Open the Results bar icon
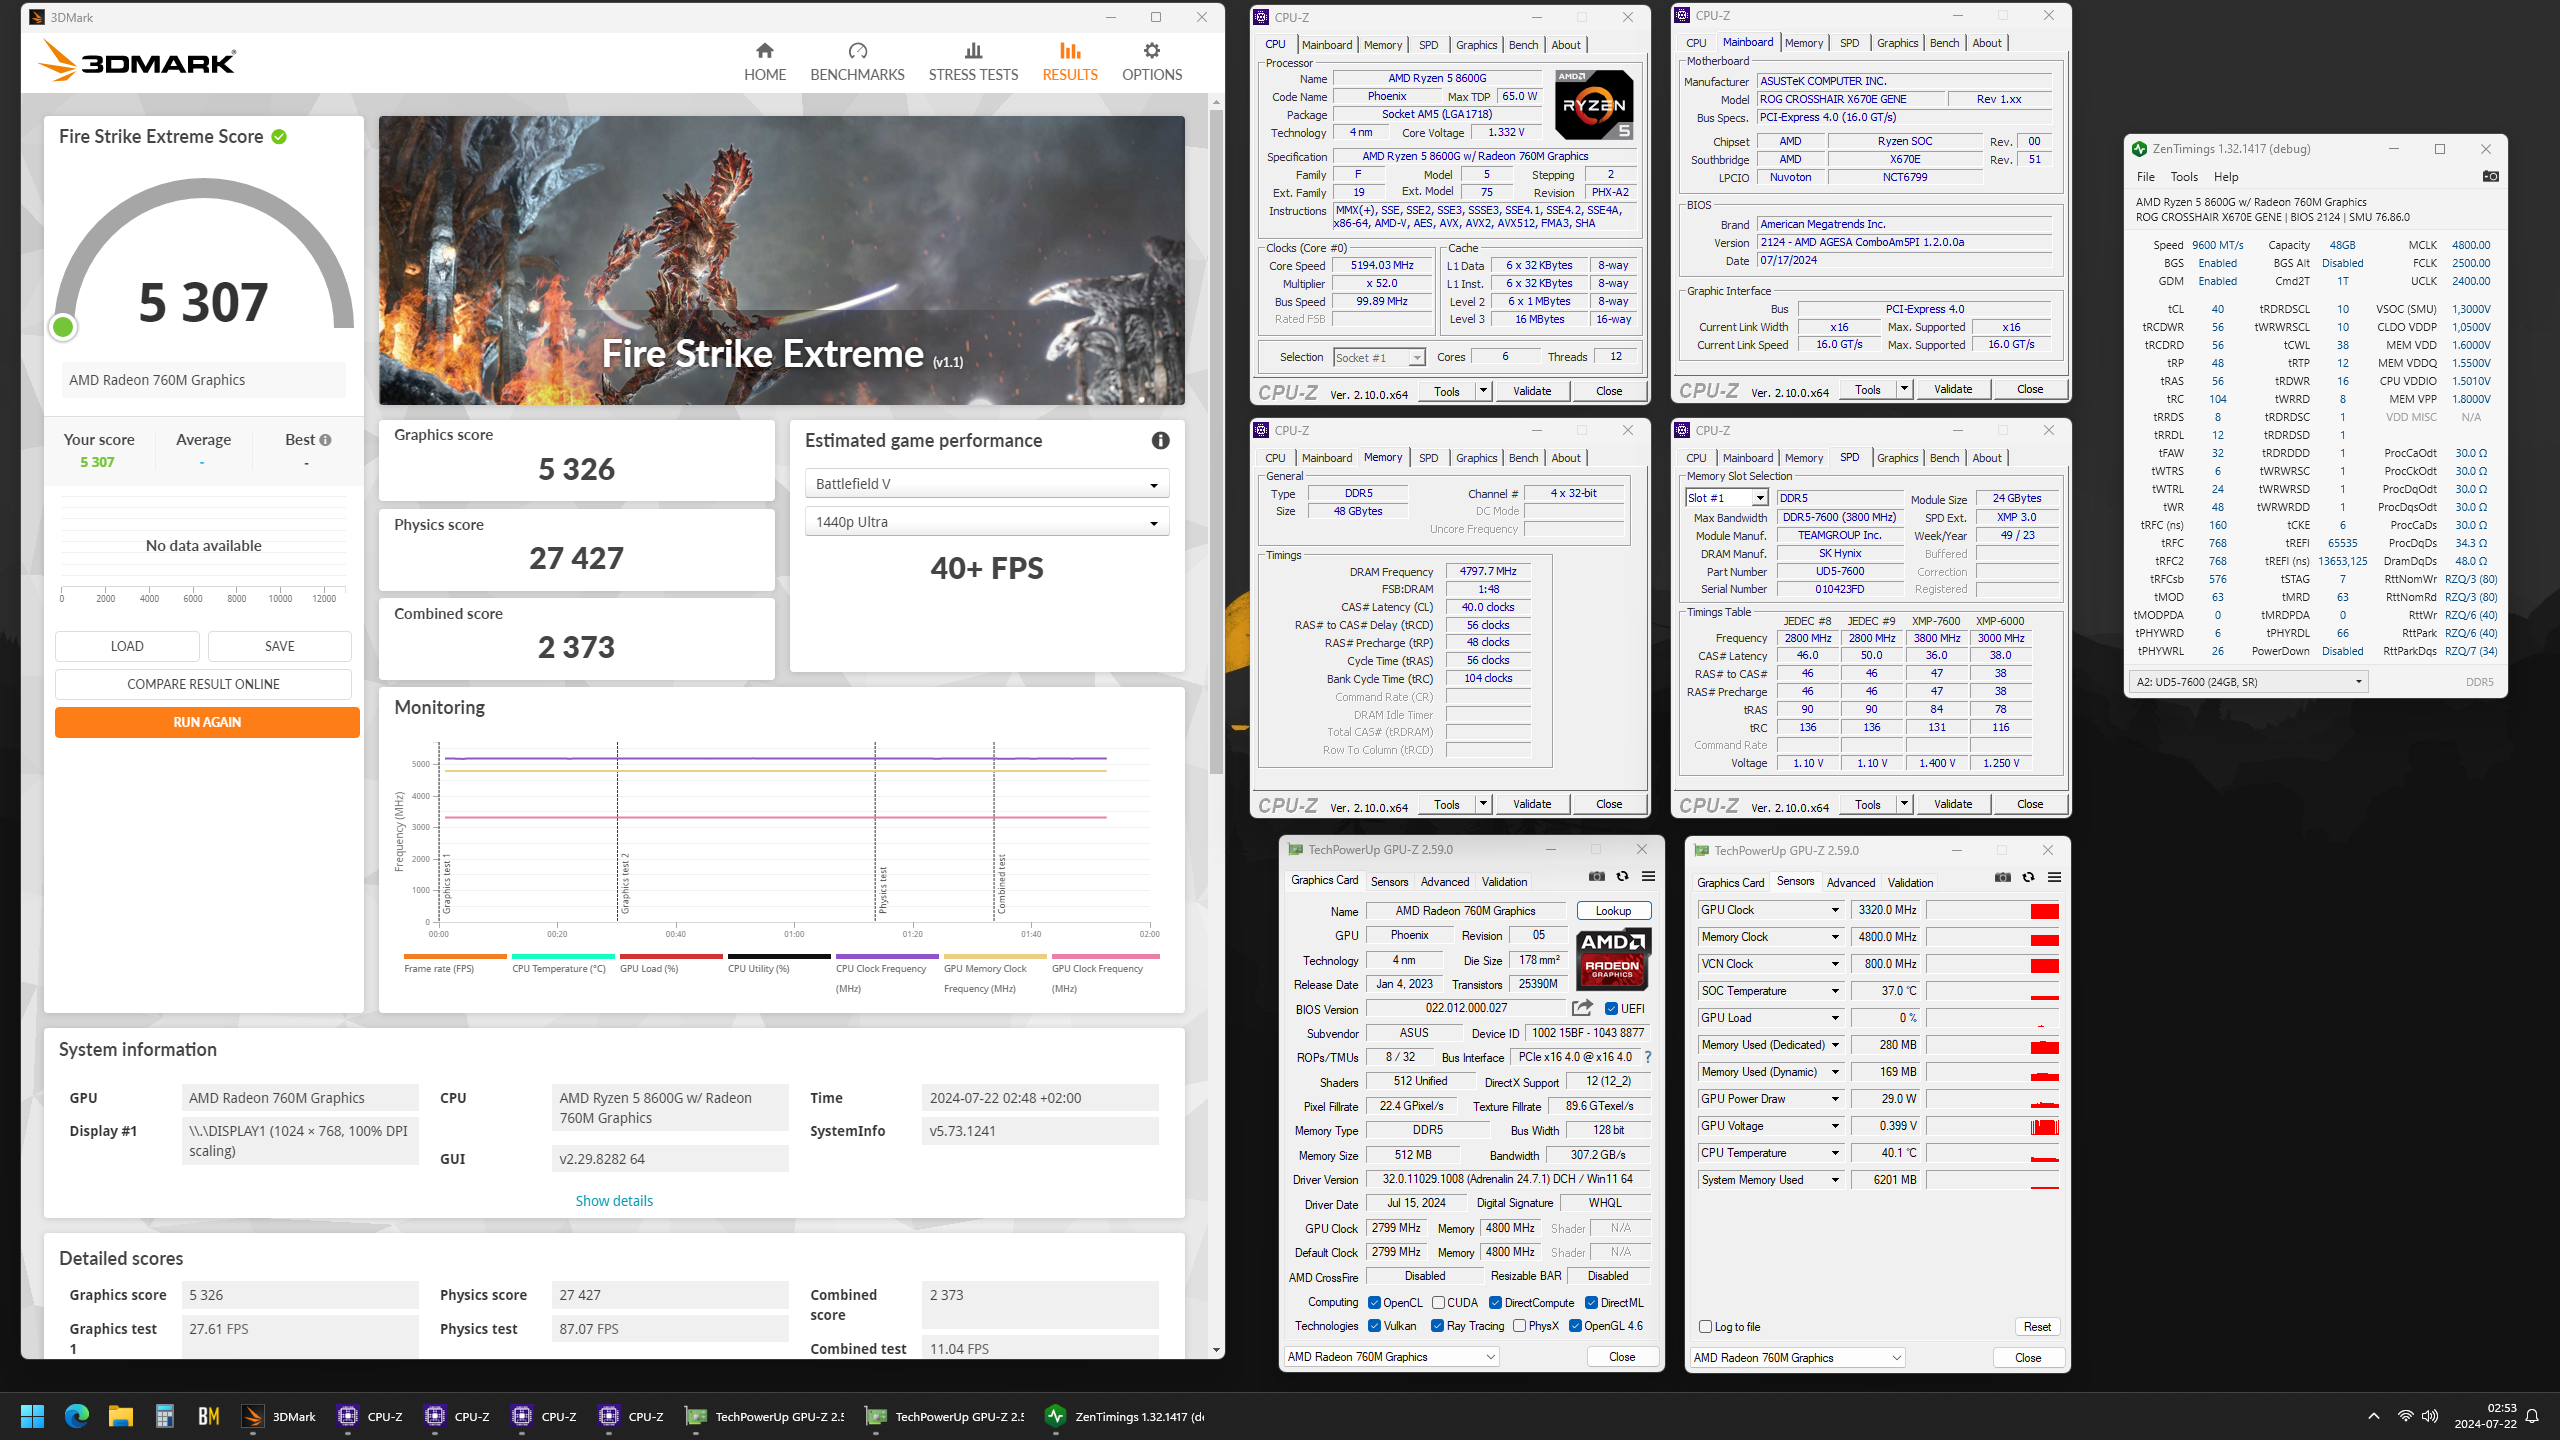The width and height of the screenshot is (2560, 1440). coord(1070,51)
